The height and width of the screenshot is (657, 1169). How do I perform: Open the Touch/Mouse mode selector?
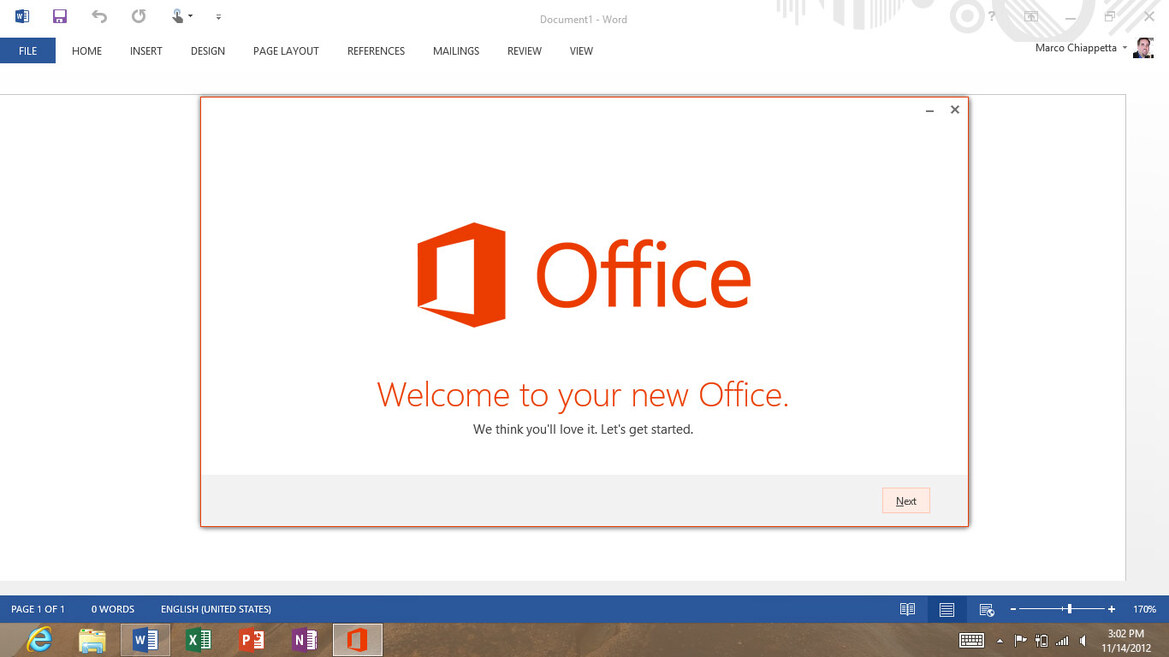click(181, 16)
